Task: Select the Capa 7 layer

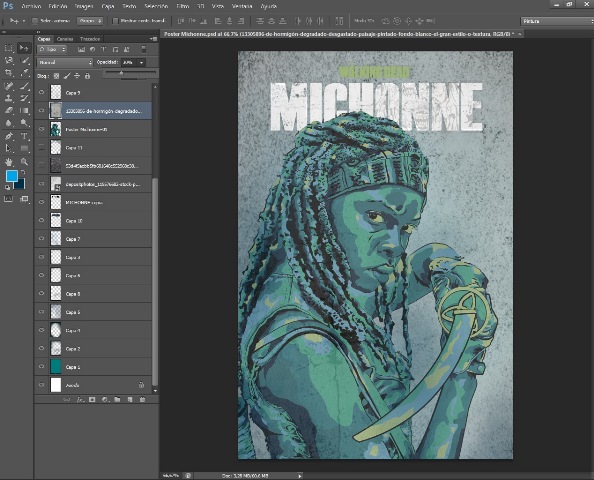Action: click(x=93, y=239)
